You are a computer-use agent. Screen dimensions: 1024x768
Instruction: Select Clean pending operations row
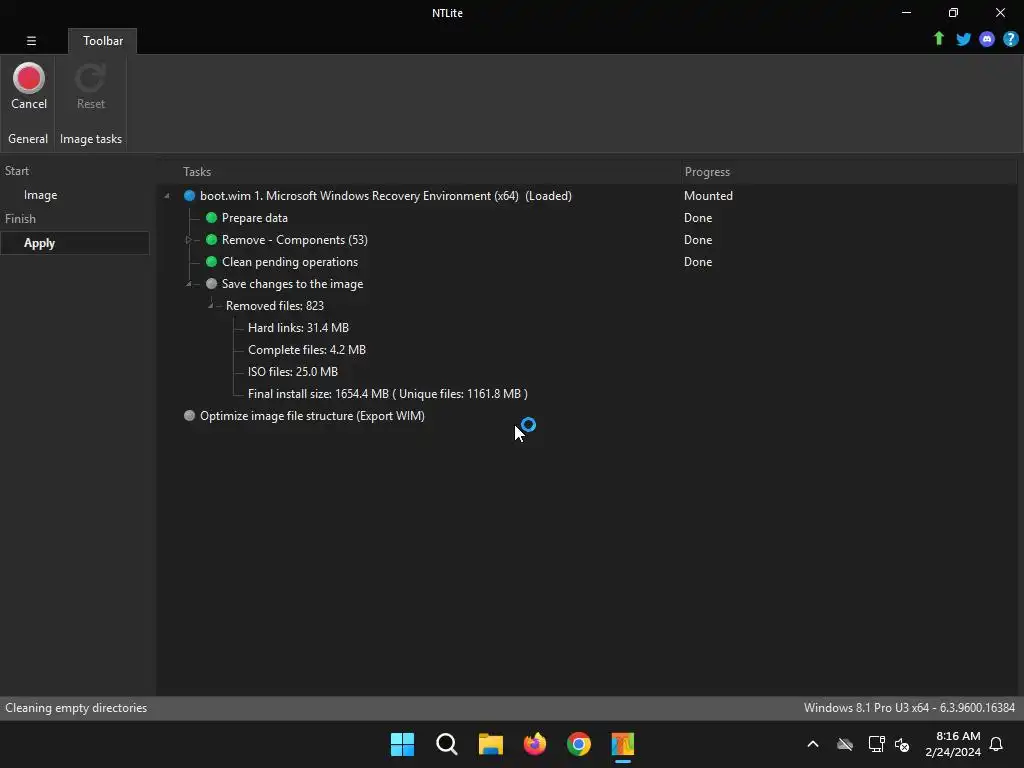click(290, 262)
